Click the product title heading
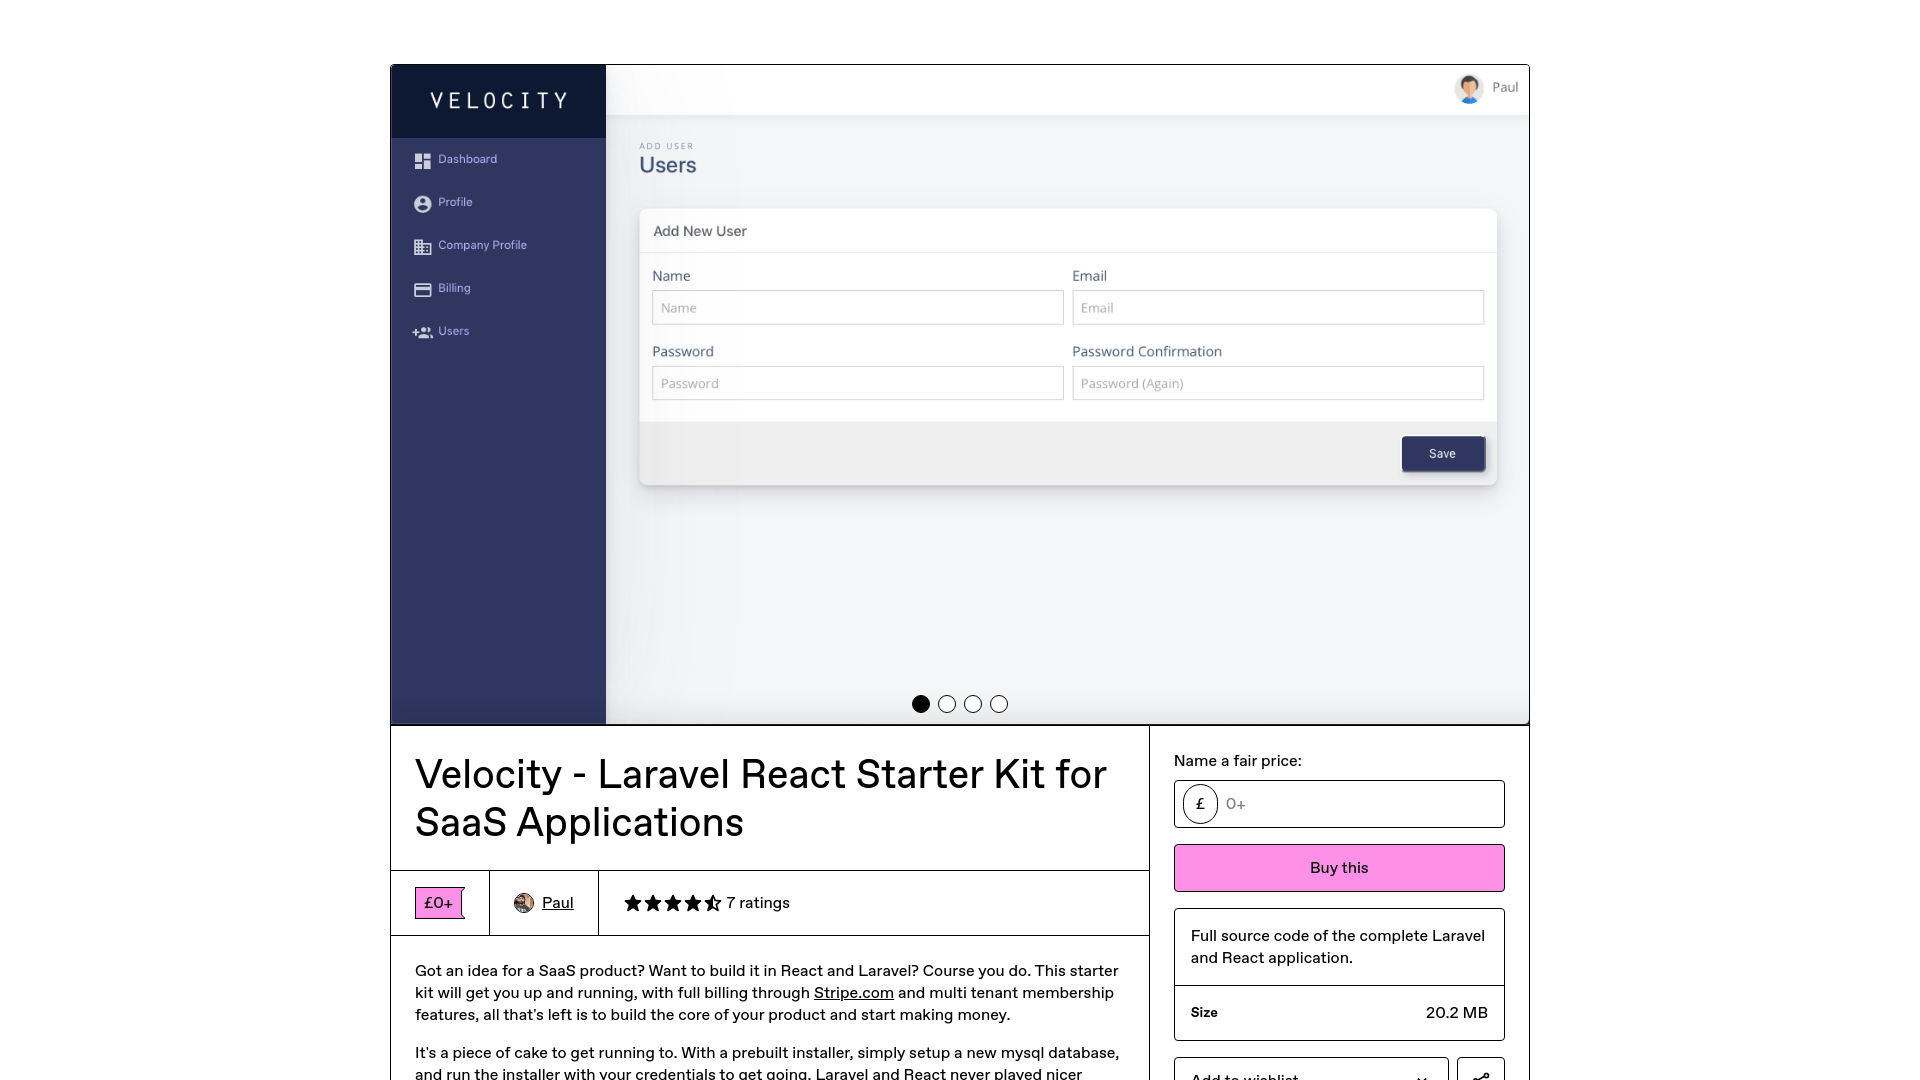 click(761, 798)
